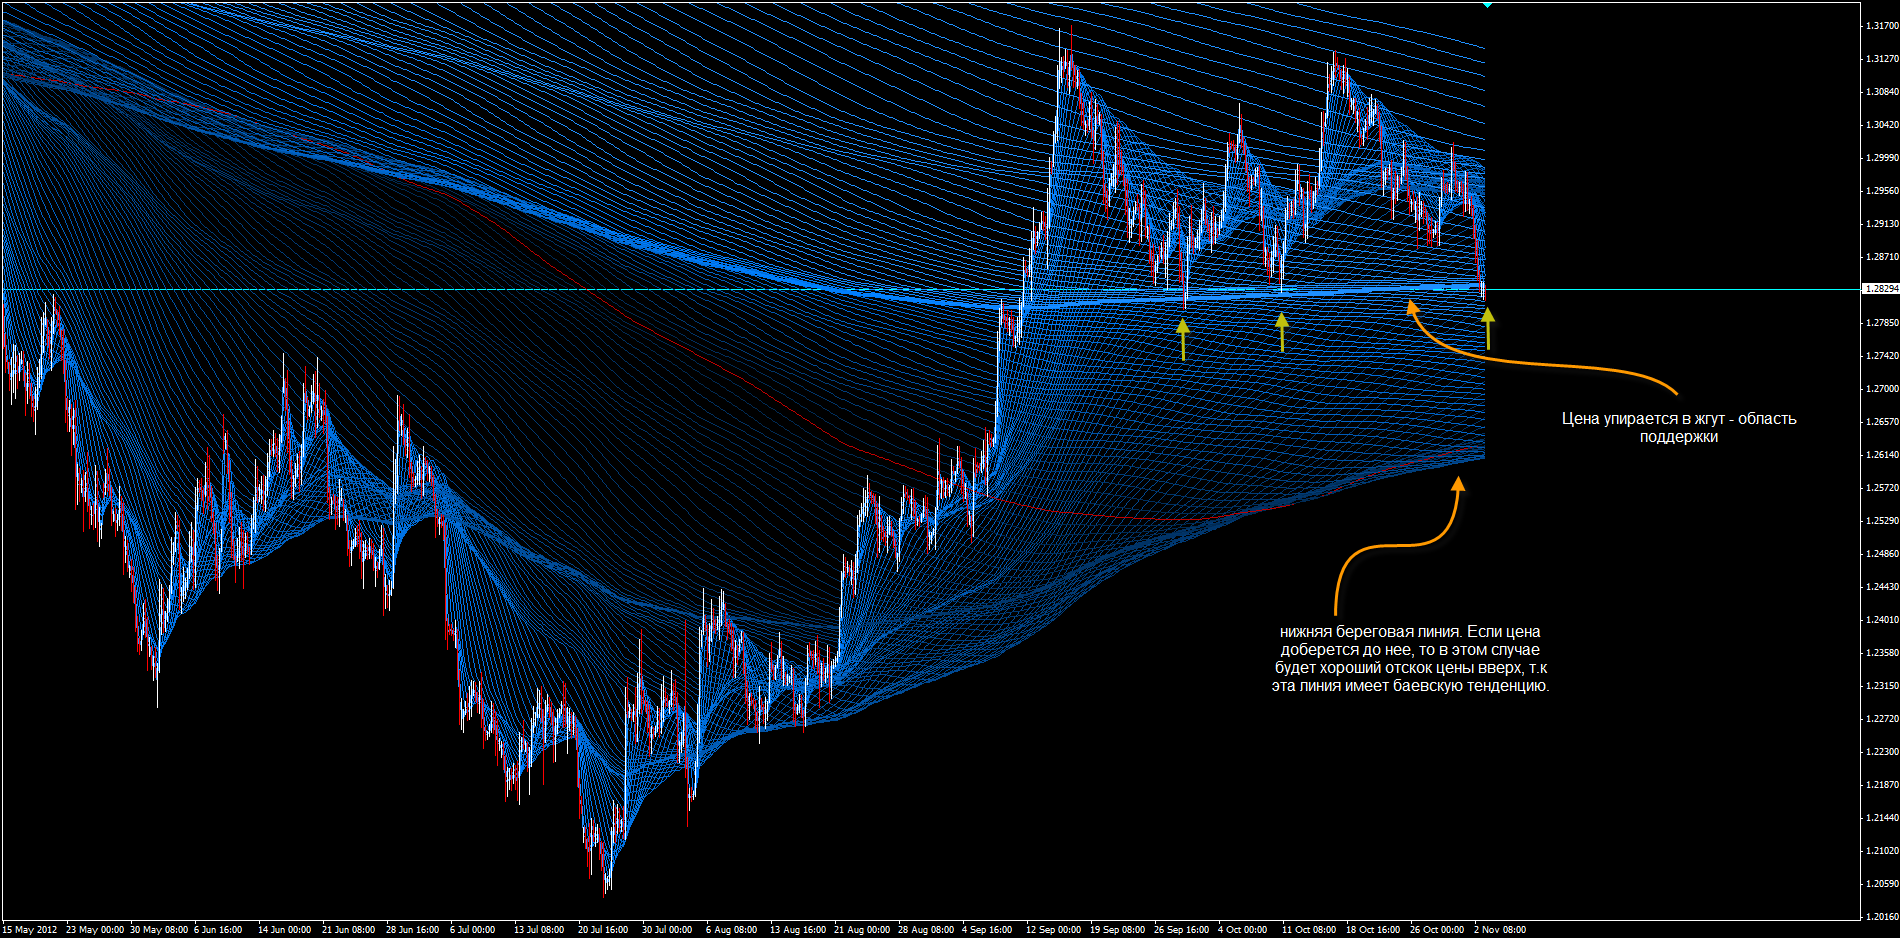Click the 1.23150 price axis label
1900x938 pixels.
click(x=1882, y=686)
